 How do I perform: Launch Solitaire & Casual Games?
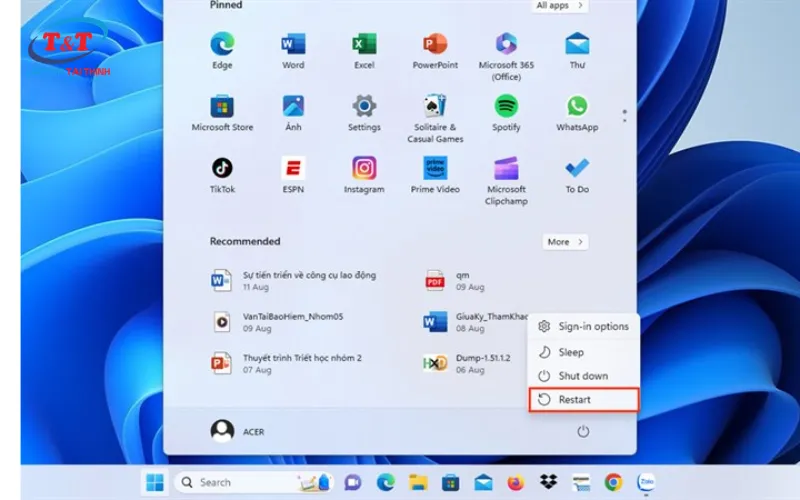click(435, 118)
